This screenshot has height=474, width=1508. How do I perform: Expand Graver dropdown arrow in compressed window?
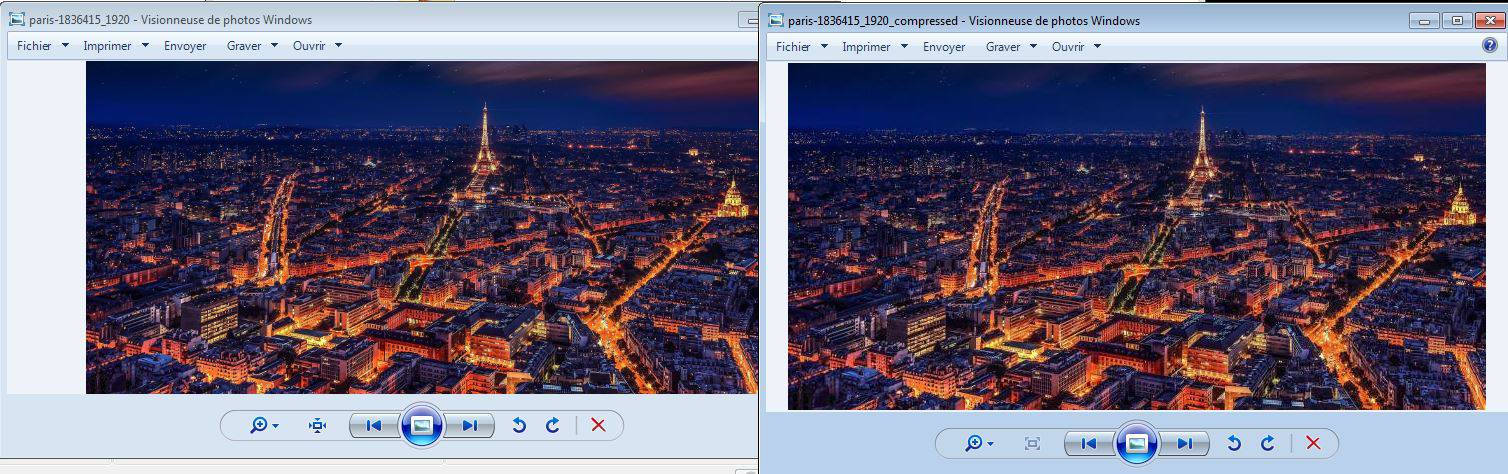click(1033, 47)
